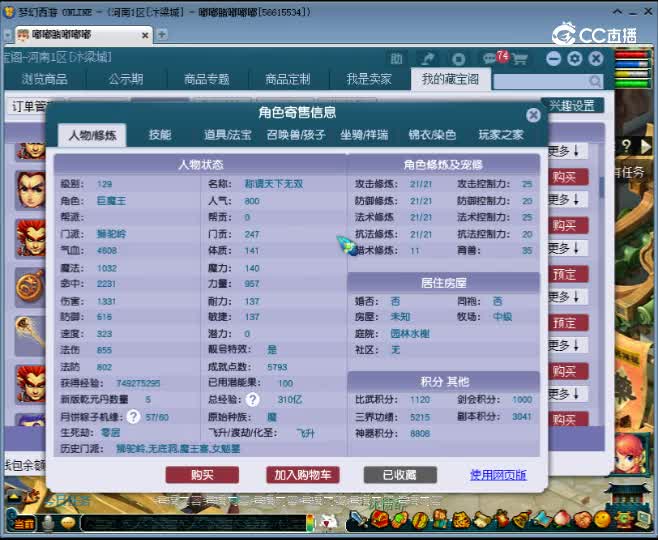Click the yellow status bar

(631, 73)
